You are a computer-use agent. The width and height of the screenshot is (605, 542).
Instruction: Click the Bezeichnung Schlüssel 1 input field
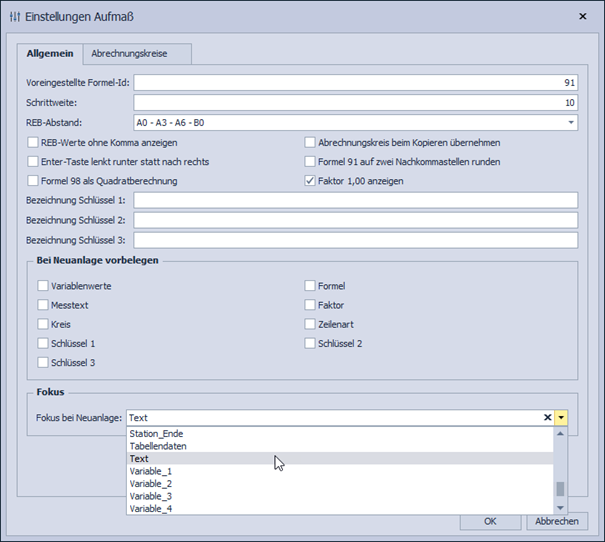[355, 201]
